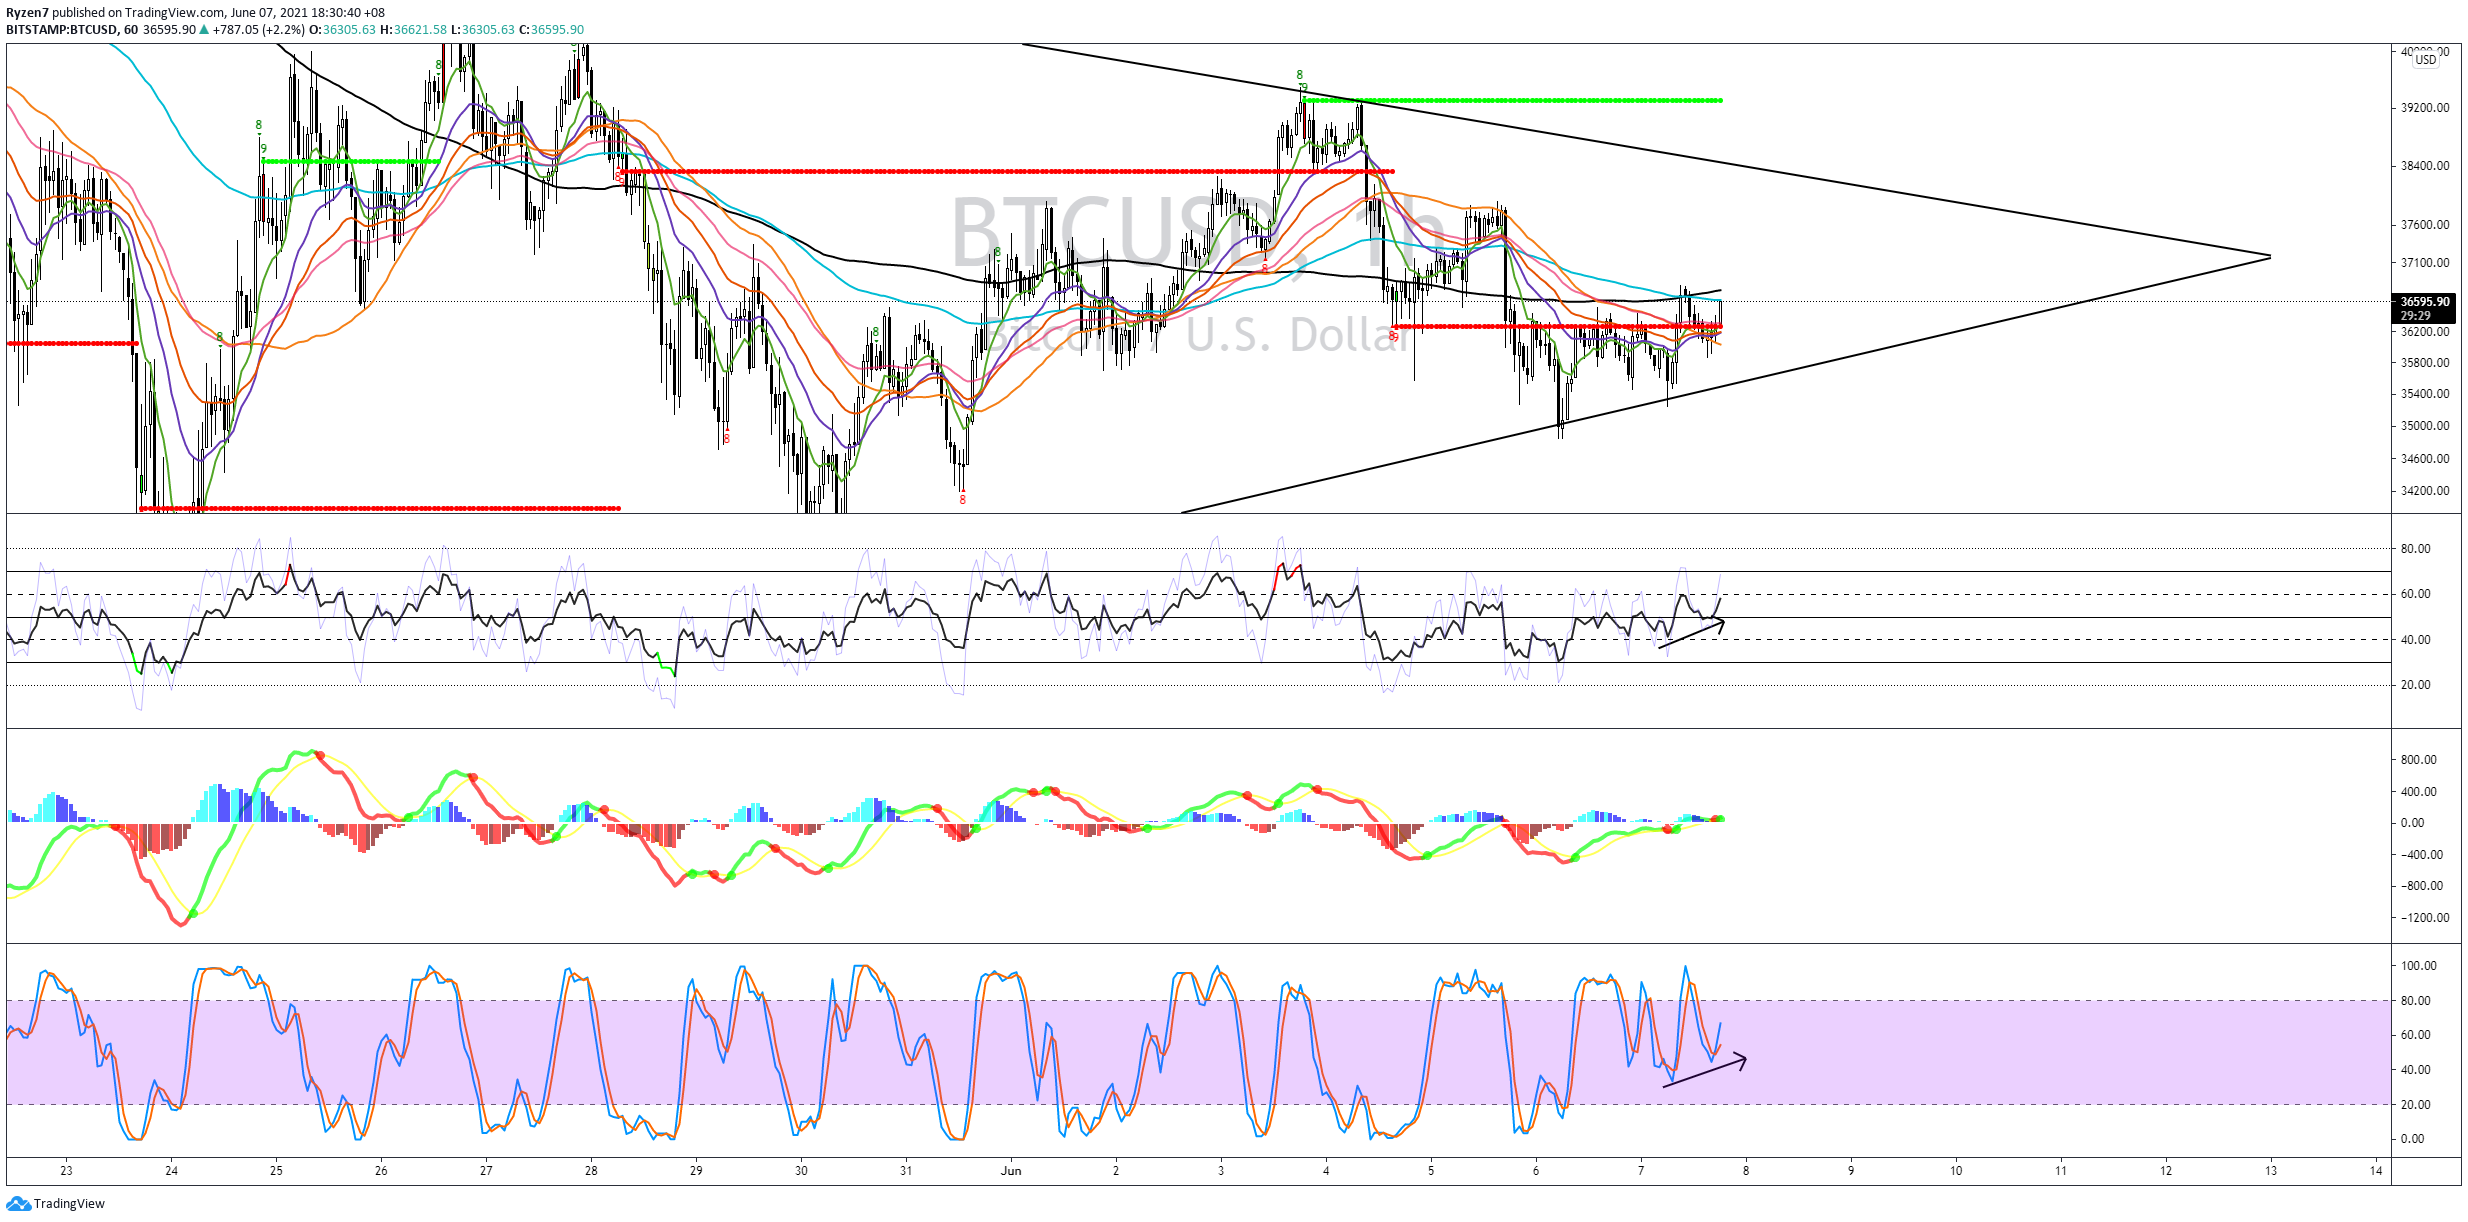Click date label 28 on time axis
The height and width of the screenshot is (1222, 2468).
pyautogui.click(x=591, y=1171)
